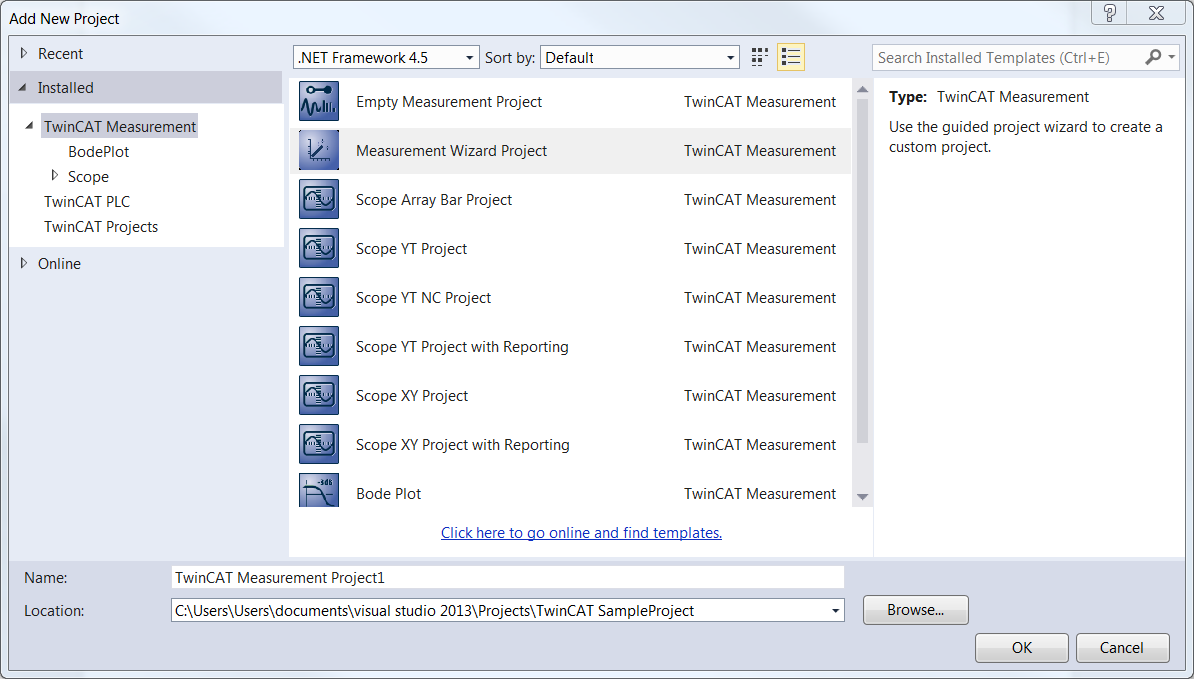Click the template list scrollbar thumb
Image resolution: width=1194 pixels, height=679 pixels.
tap(863, 270)
